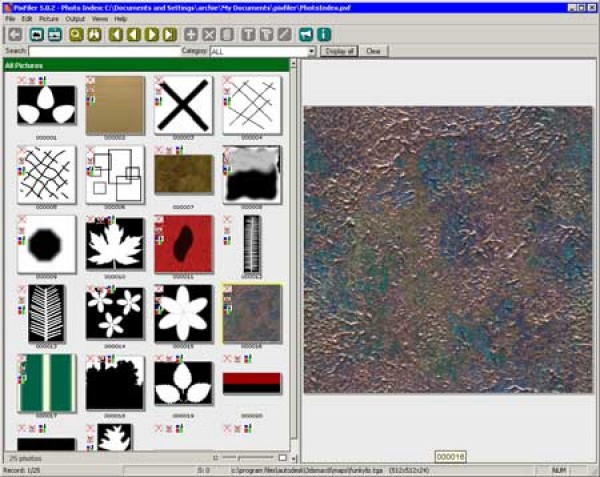
Task: Select the three-leaves thumbnail 000001
Action: point(46,105)
